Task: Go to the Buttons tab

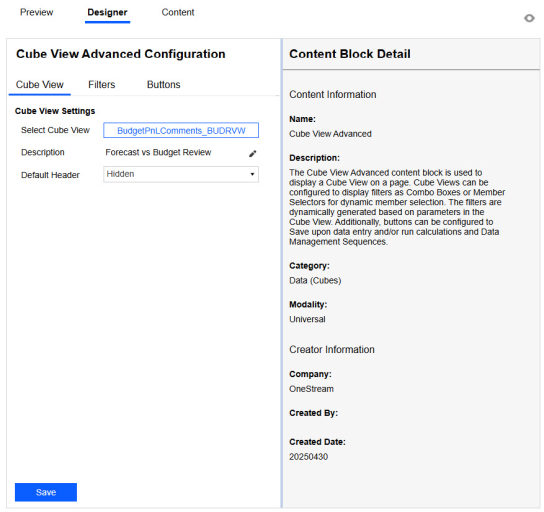Action: (x=163, y=85)
